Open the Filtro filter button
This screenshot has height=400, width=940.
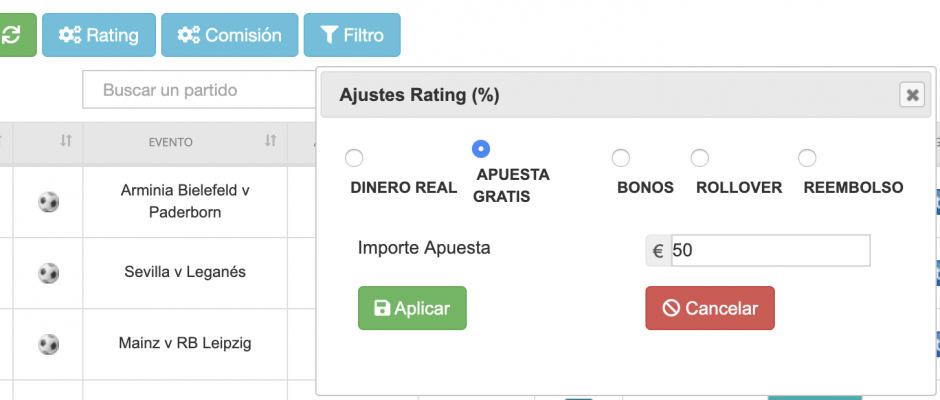coord(352,35)
